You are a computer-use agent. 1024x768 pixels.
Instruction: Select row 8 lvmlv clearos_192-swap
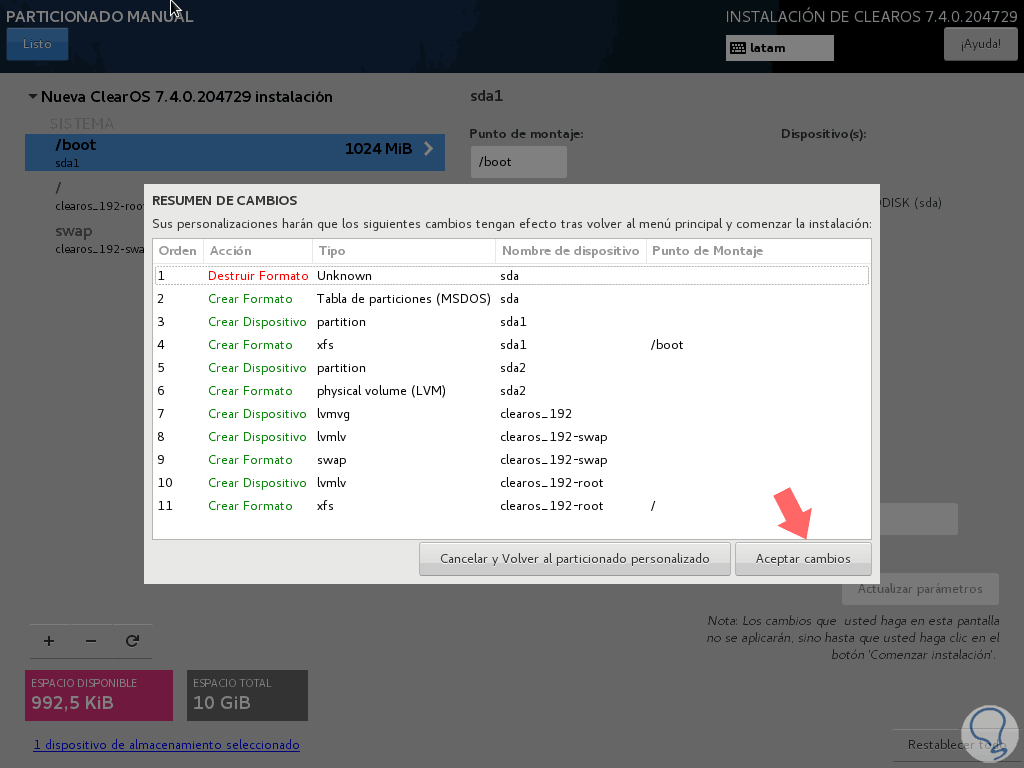click(511, 437)
